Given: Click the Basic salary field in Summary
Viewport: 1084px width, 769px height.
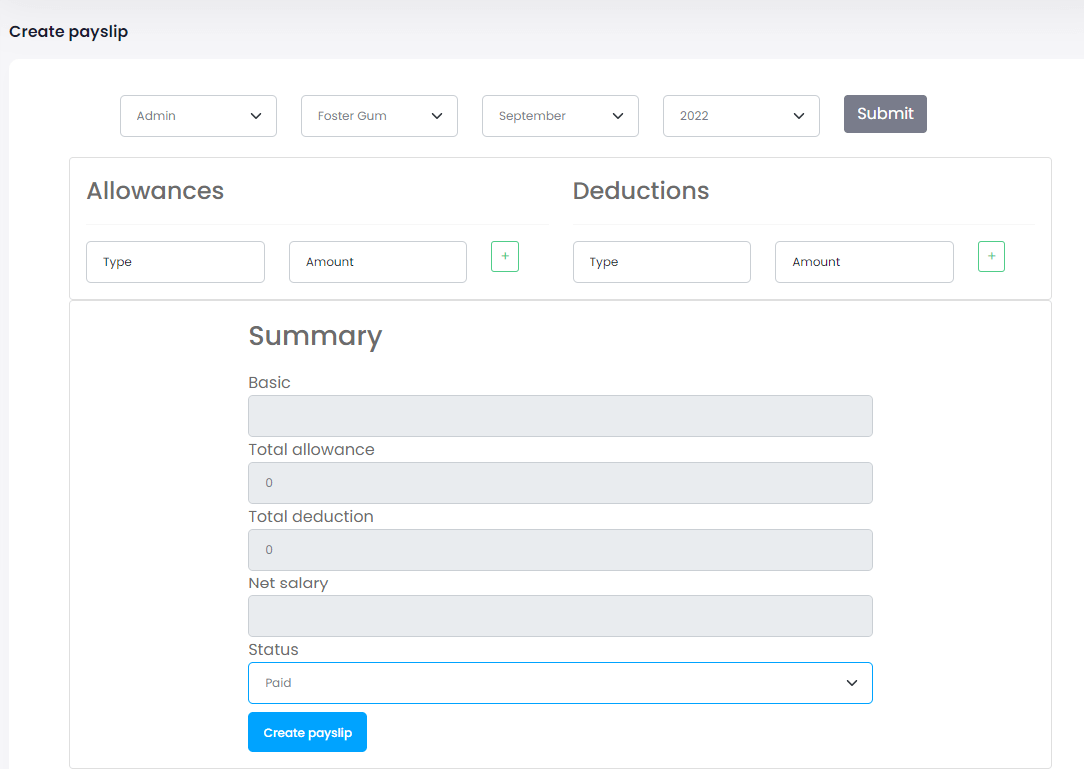Looking at the screenshot, I should (560, 416).
